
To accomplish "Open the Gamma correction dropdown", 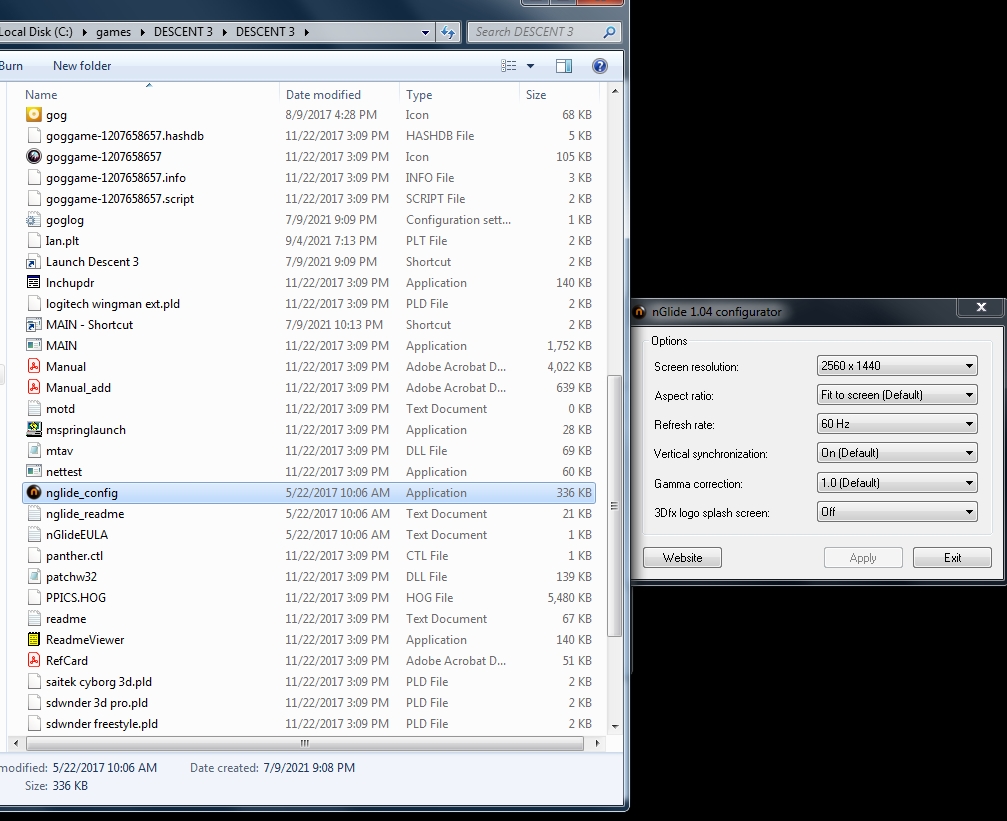I will coord(897,482).
